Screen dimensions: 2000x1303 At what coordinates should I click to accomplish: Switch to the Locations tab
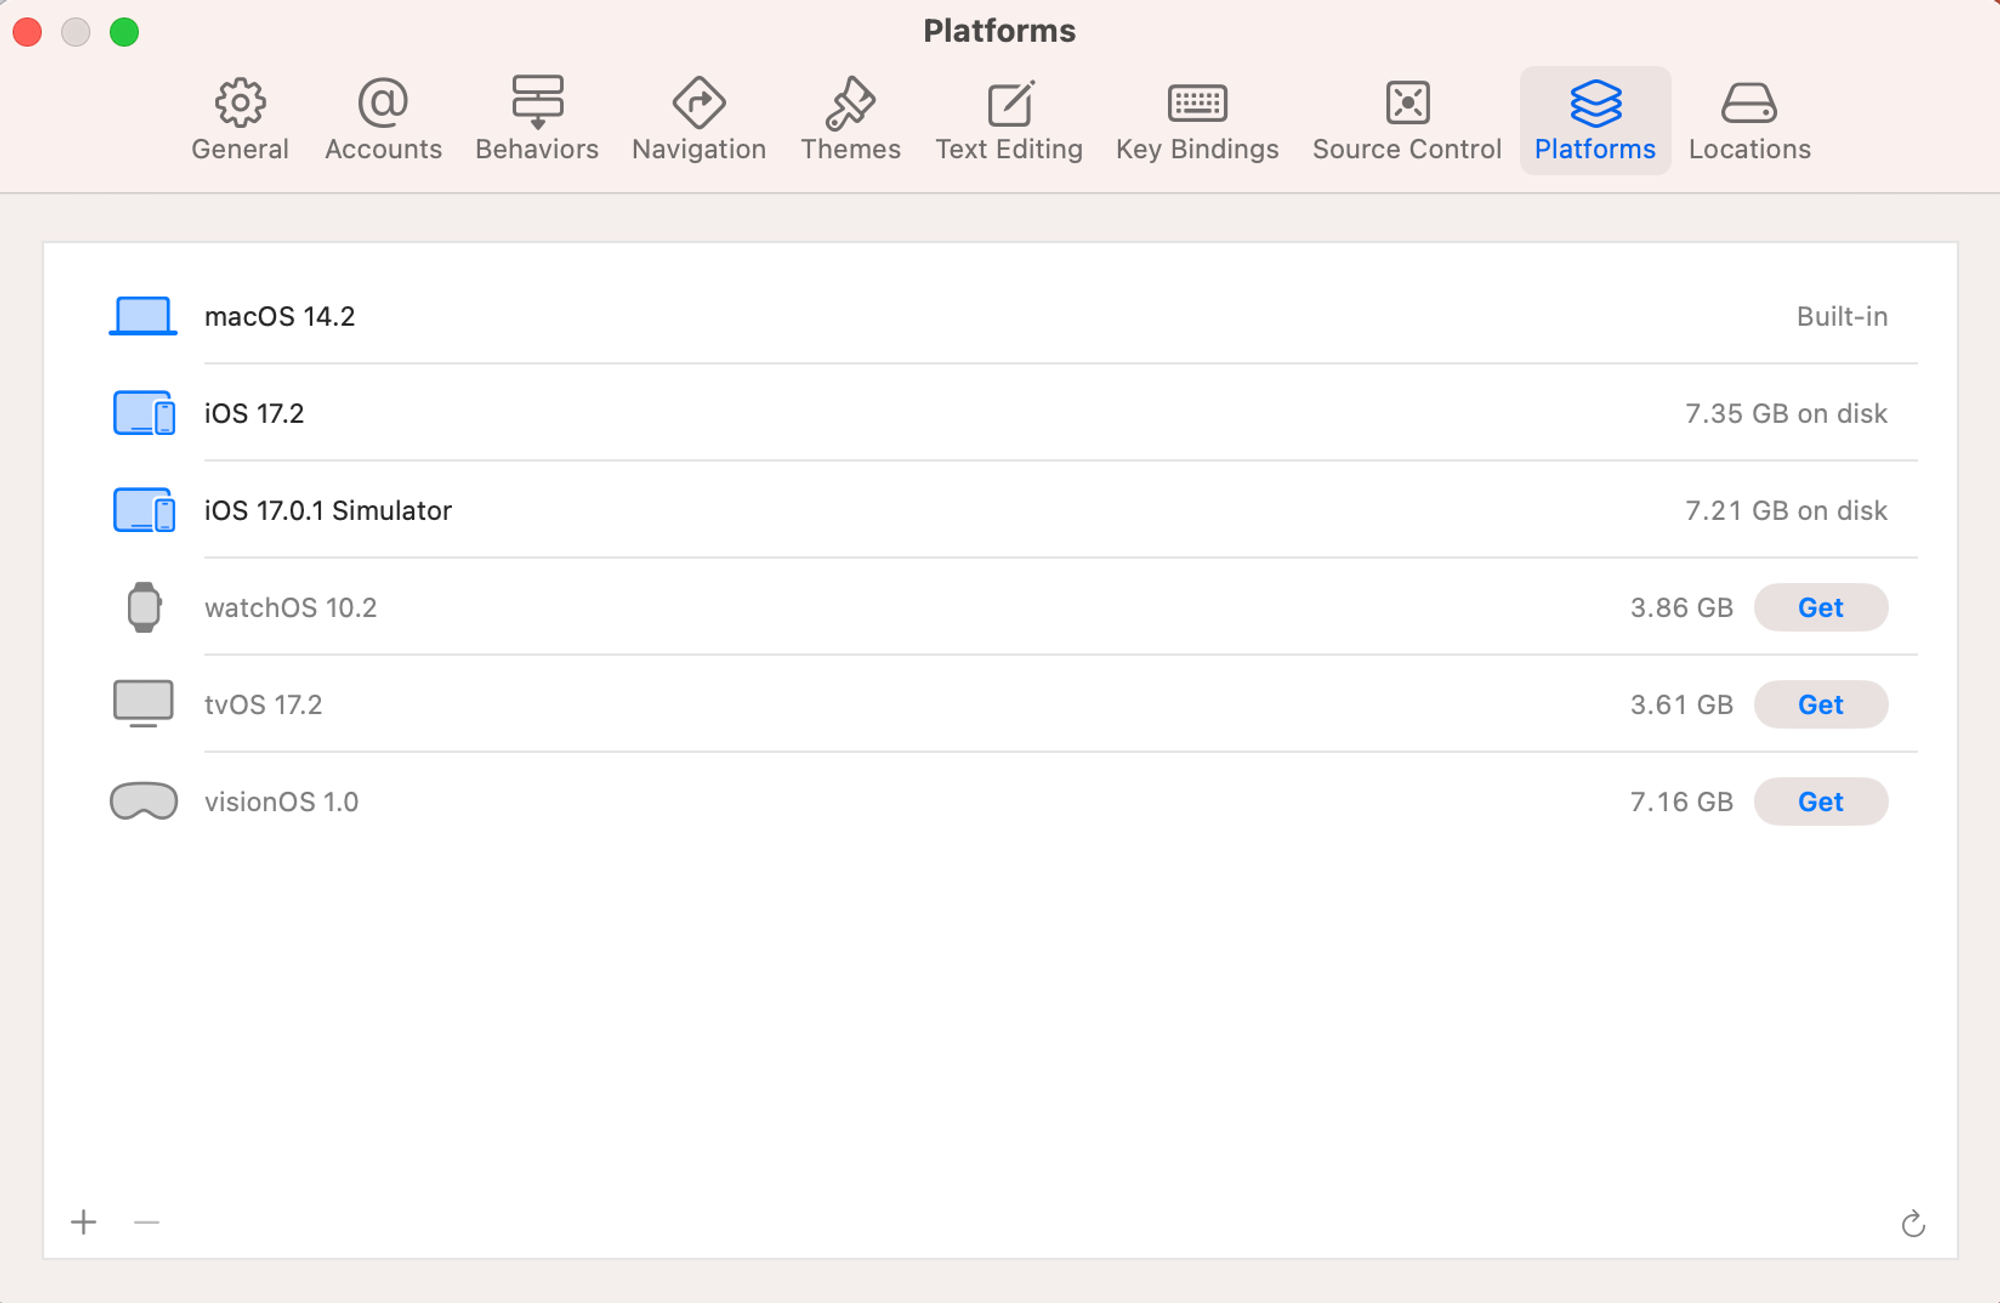(1749, 120)
